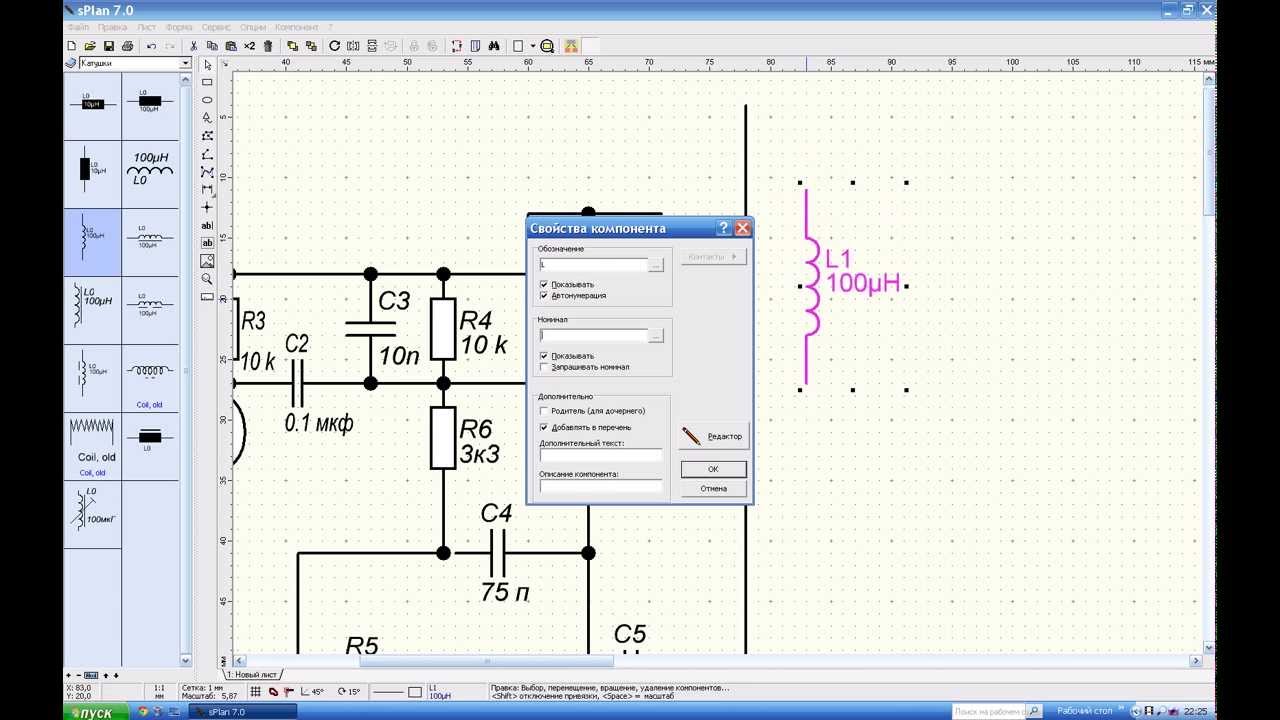Click the Rotate icon in toolbar
The height and width of the screenshot is (720, 1280).
(335, 46)
